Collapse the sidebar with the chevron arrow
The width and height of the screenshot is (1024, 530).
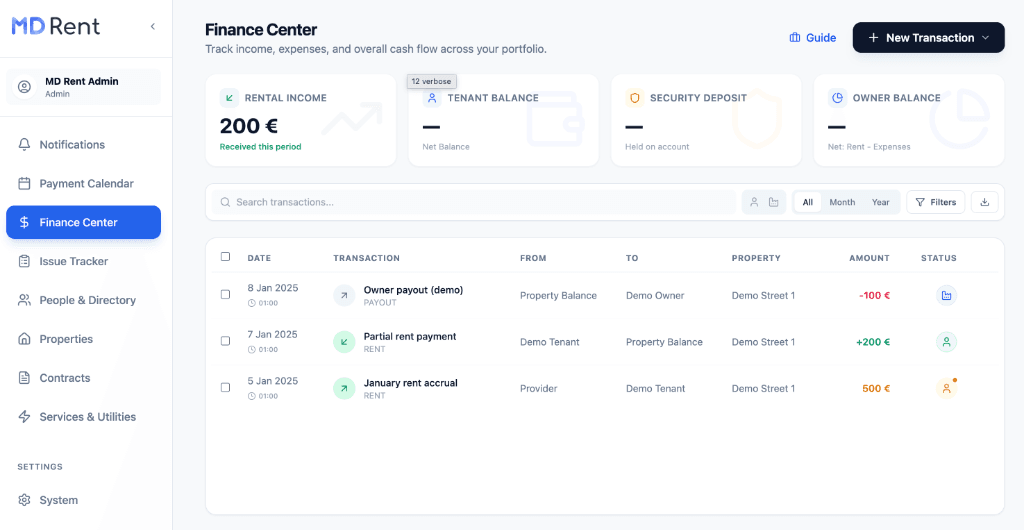point(153,26)
